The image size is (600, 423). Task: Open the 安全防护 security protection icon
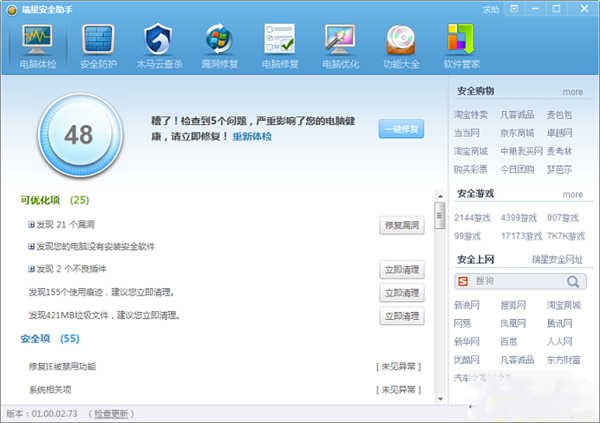click(99, 43)
